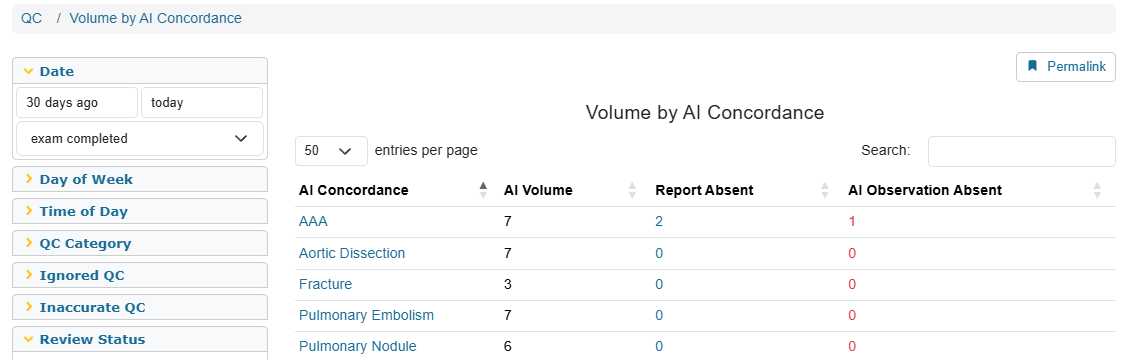Screen dimensions: 1129x360
Task: Open the Pulmonary Embolism link
Action: pos(366,315)
